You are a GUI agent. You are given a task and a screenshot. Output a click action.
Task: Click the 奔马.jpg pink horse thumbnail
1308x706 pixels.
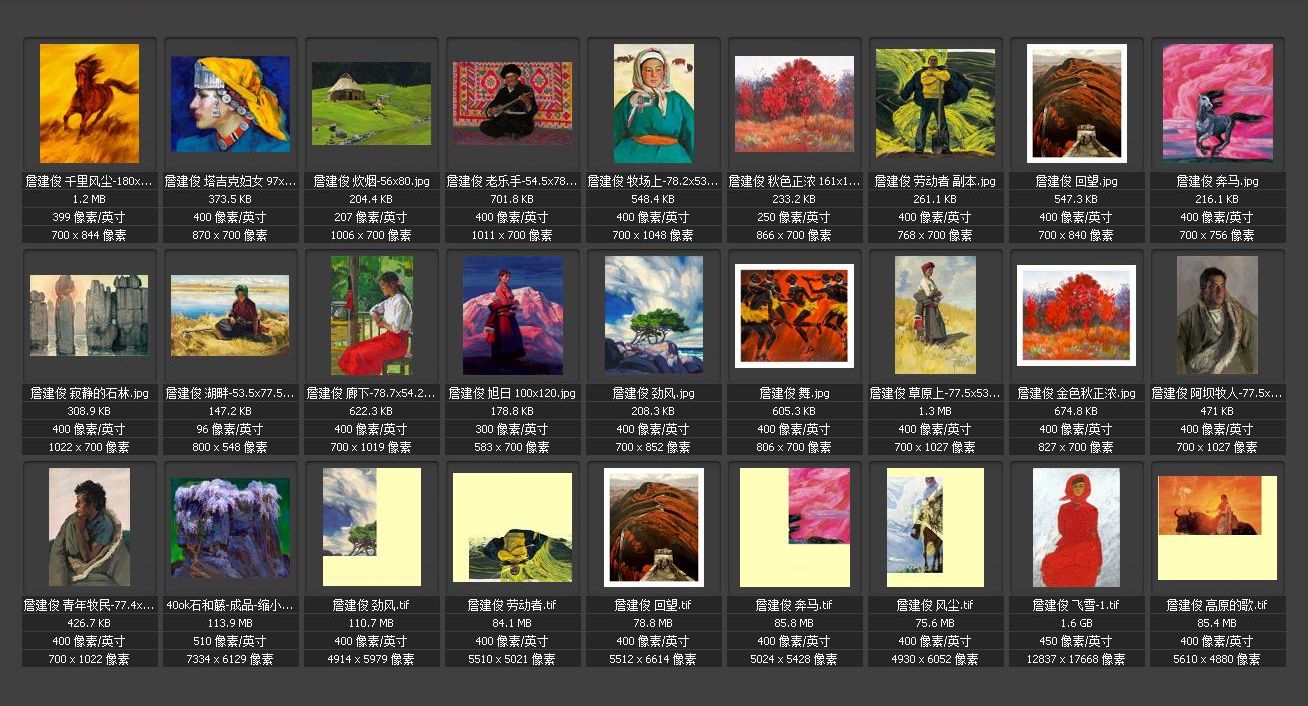(x=1217, y=103)
